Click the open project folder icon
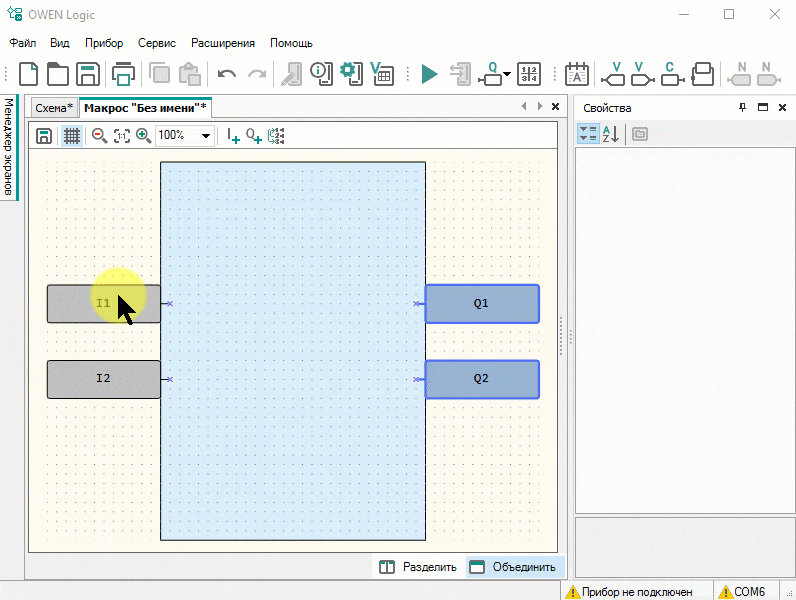Screen dimensions: 796x600 (x=58, y=74)
